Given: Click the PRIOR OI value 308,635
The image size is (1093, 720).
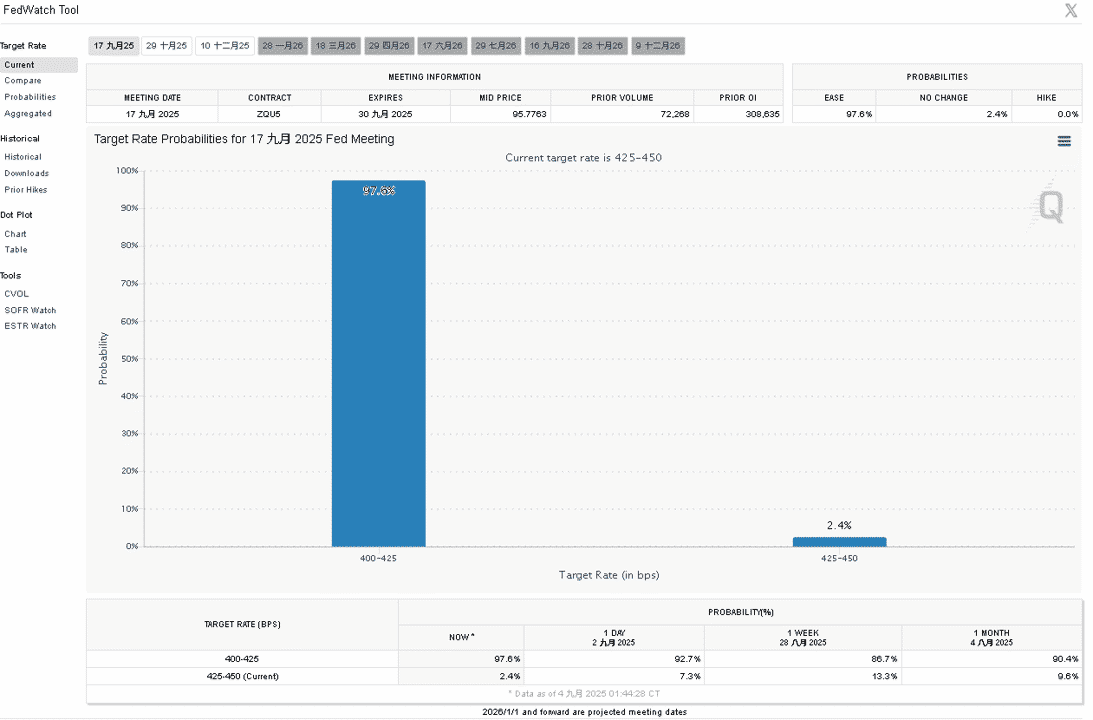Looking at the screenshot, I should click(763, 114).
